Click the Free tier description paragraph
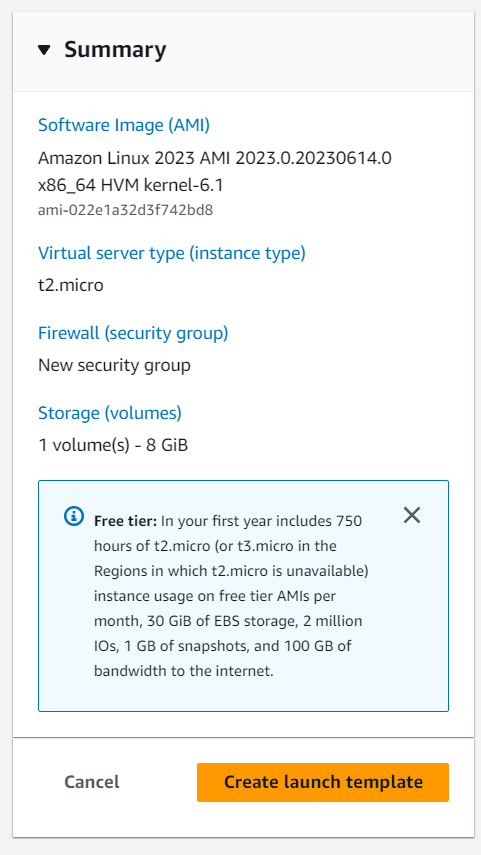 (x=231, y=596)
